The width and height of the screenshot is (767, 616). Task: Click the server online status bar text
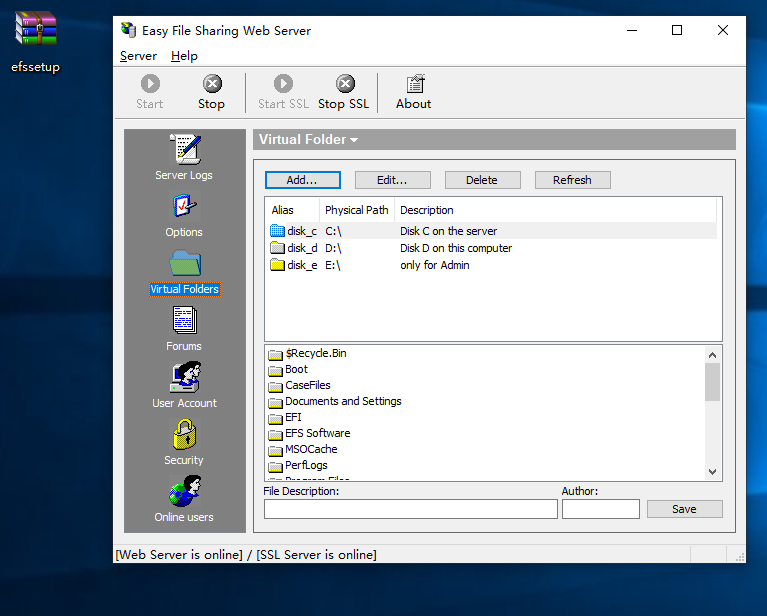246,554
